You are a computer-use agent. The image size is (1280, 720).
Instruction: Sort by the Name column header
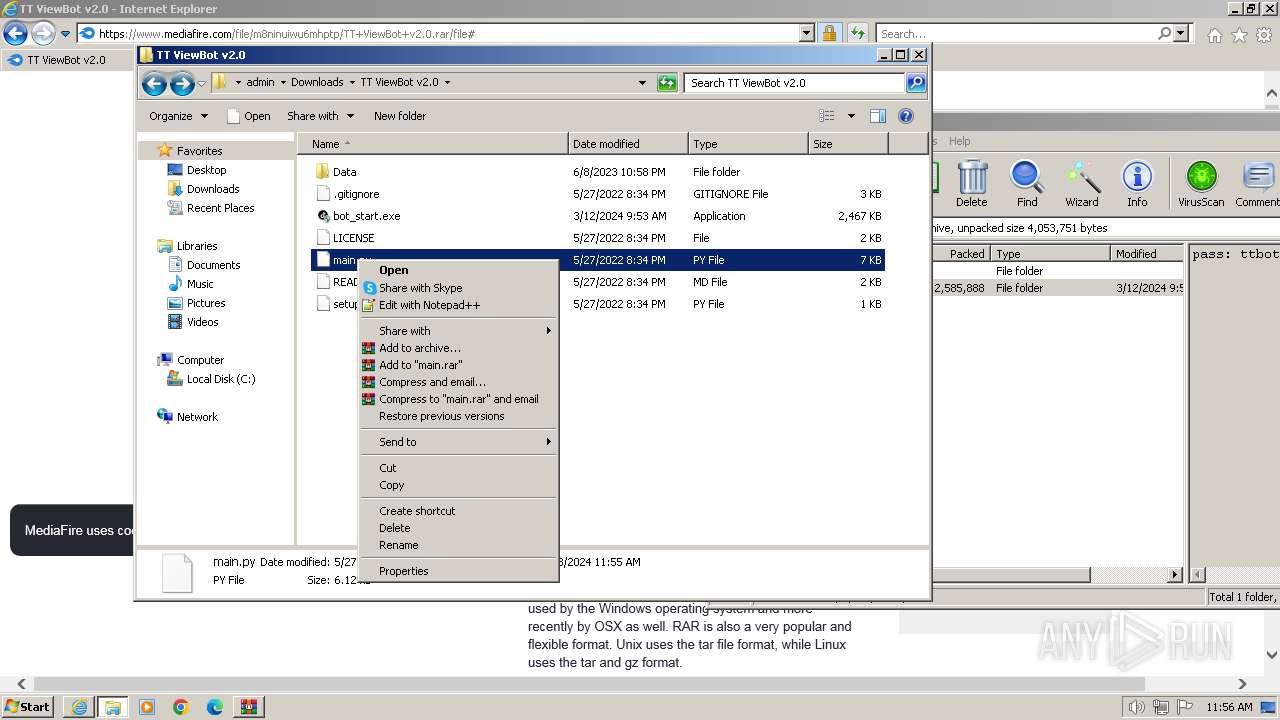click(x=432, y=144)
